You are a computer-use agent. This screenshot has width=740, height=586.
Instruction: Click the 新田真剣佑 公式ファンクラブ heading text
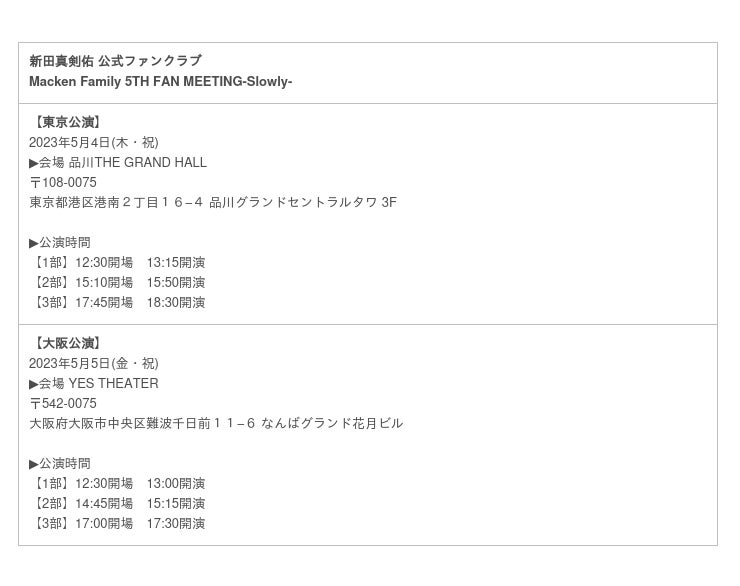tap(115, 61)
